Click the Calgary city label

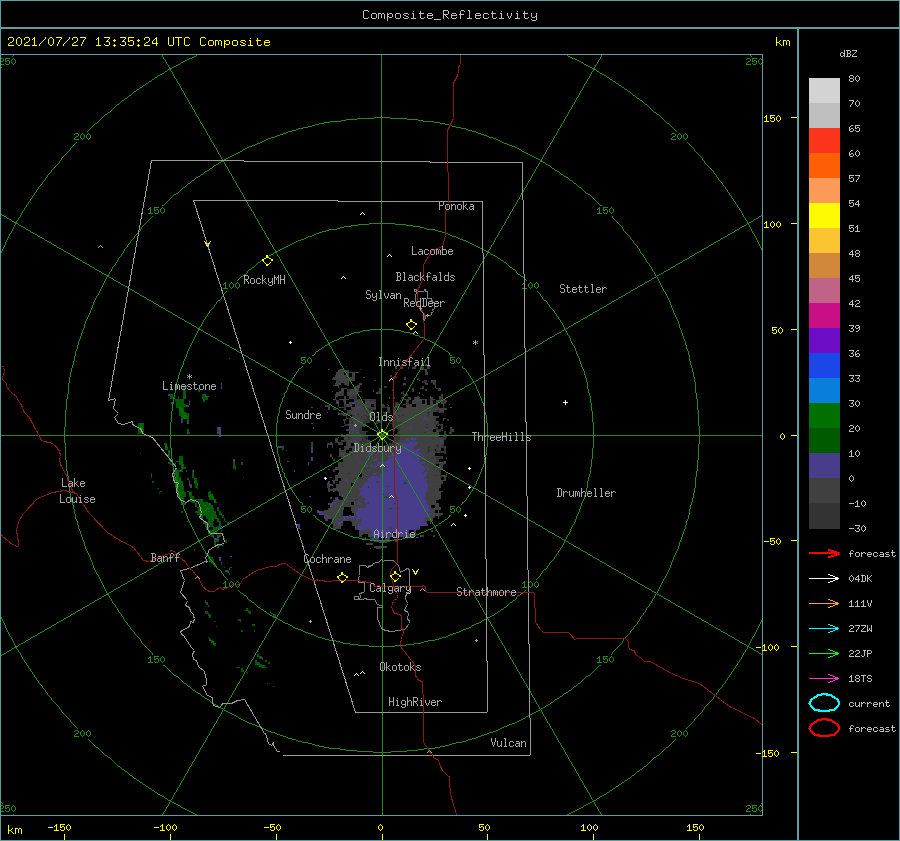[390, 588]
